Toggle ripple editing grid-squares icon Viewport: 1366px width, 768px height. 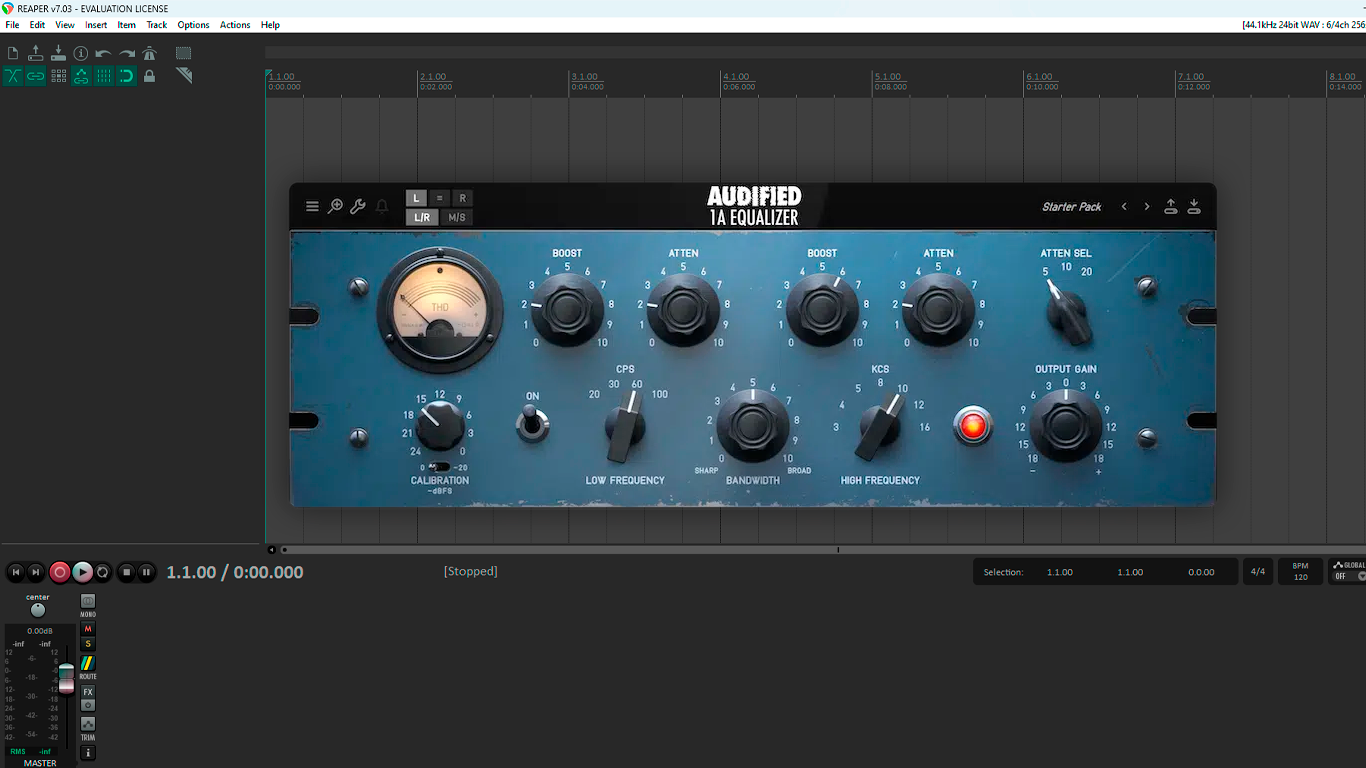click(59, 76)
